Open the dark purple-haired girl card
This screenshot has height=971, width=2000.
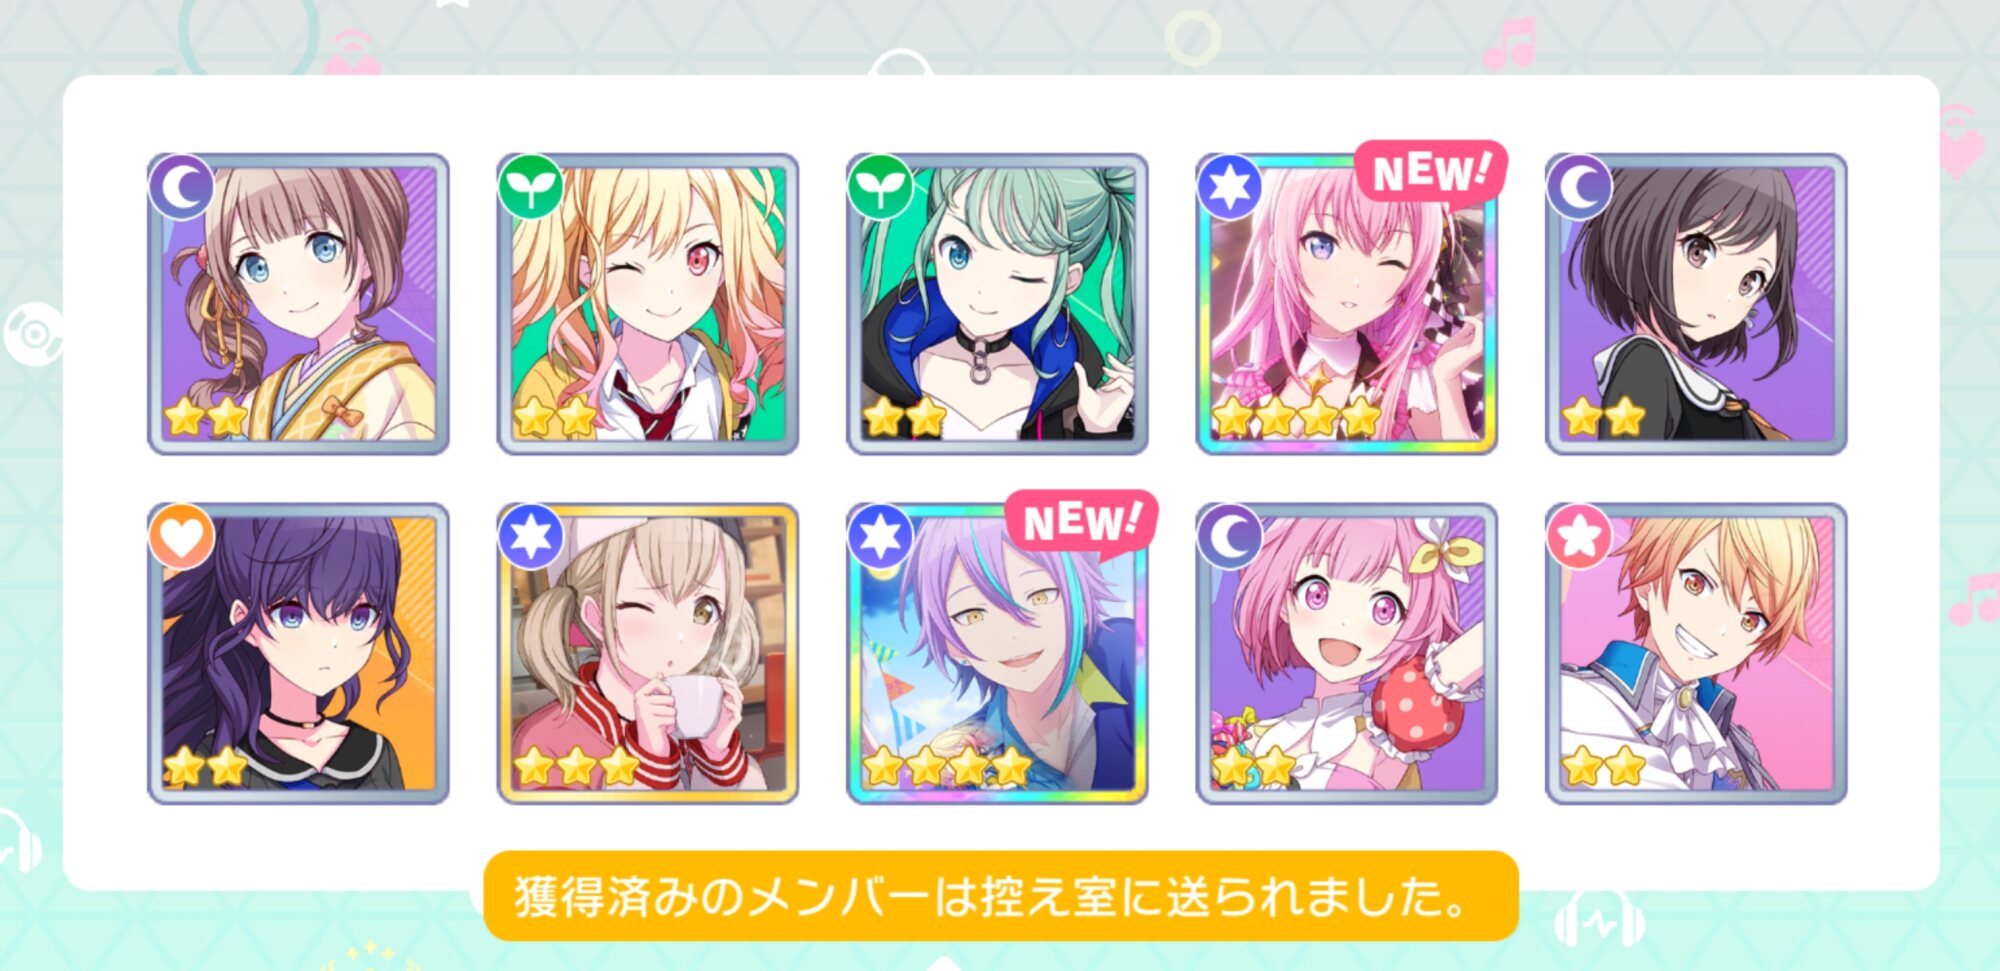point(298,653)
